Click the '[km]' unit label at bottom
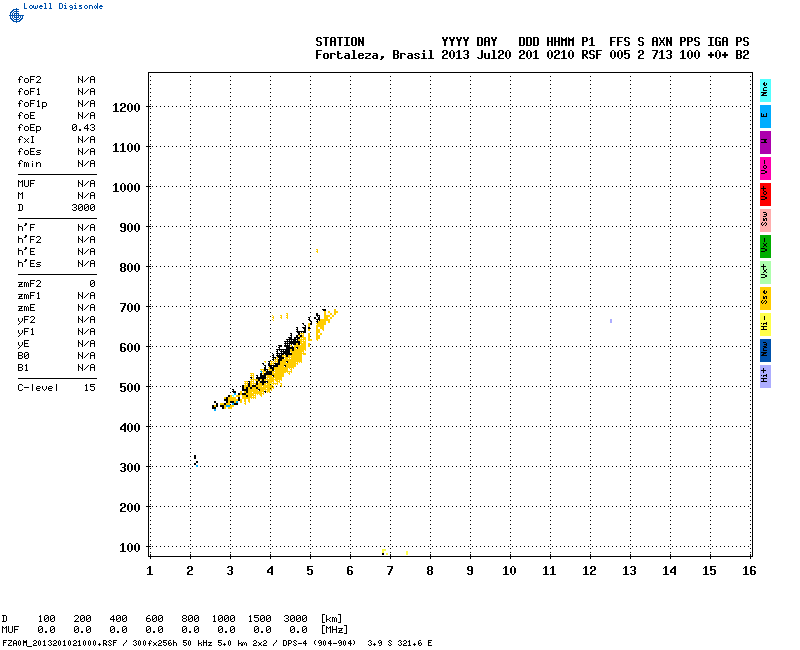Screen dimensions: 800x650 tap(331, 619)
